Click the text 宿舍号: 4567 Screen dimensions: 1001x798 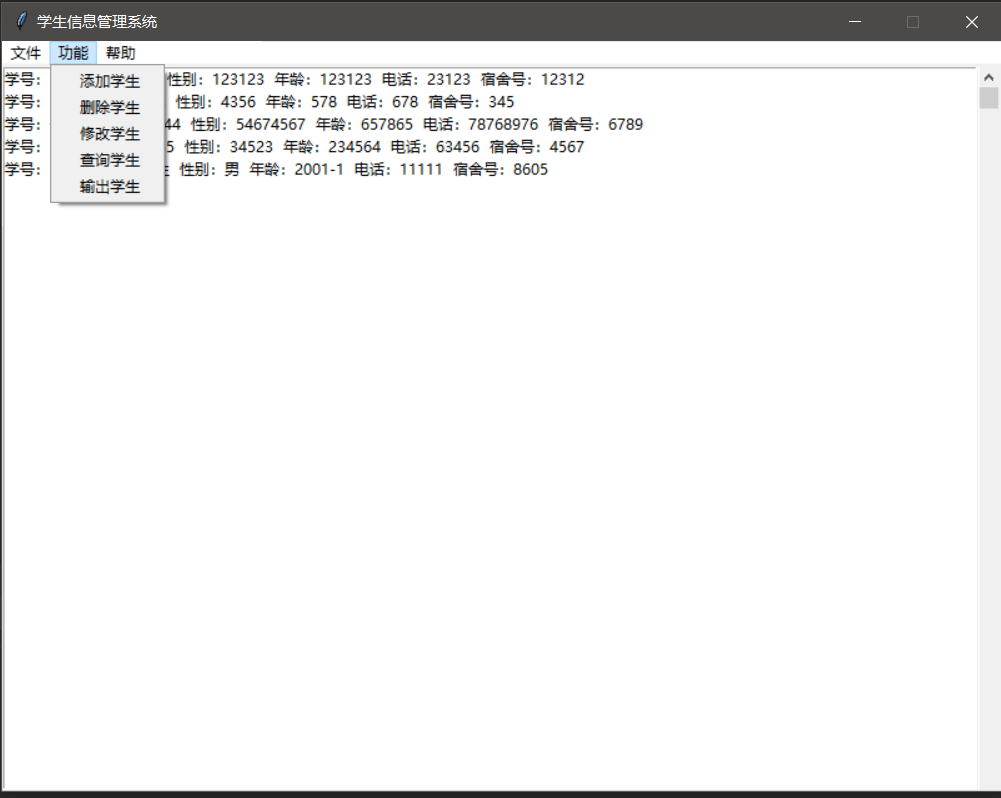click(x=537, y=147)
